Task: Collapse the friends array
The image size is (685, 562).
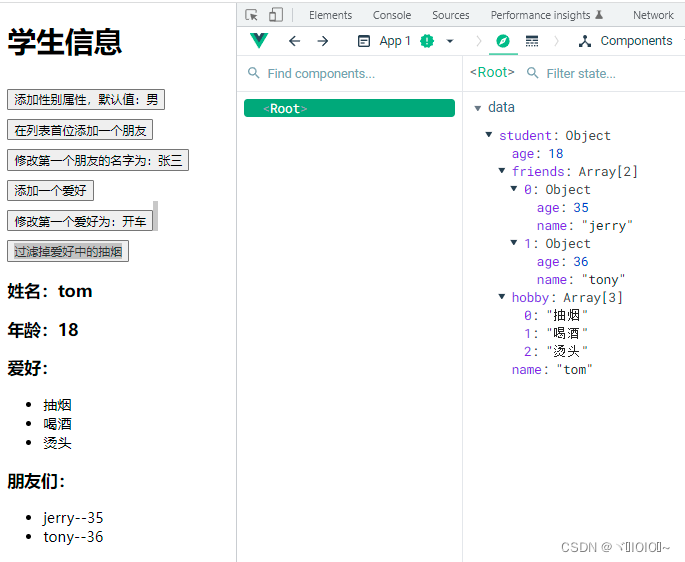Action: pyautogui.click(x=502, y=170)
